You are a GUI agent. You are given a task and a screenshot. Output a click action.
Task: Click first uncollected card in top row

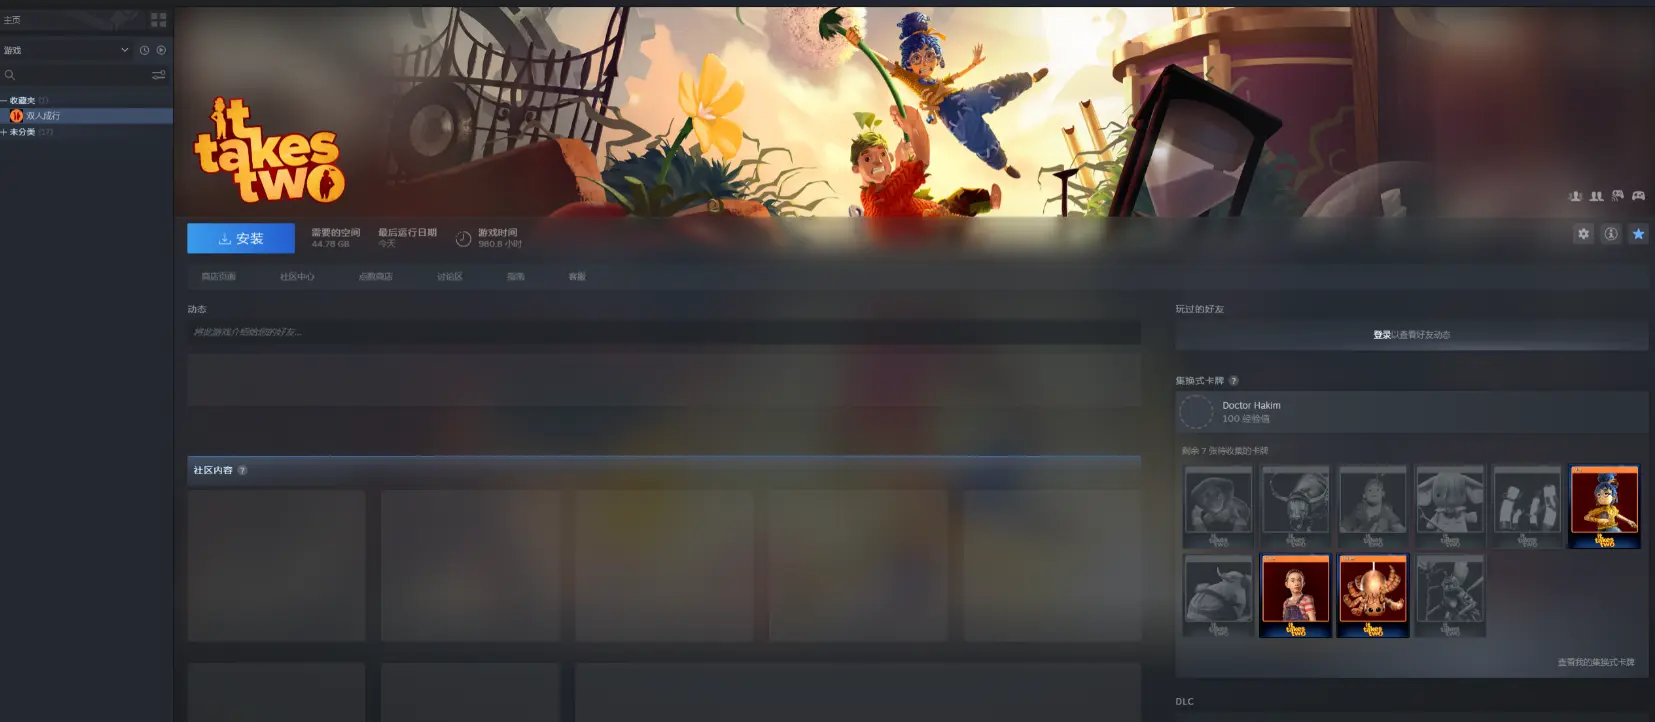pyautogui.click(x=1218, y=507)
